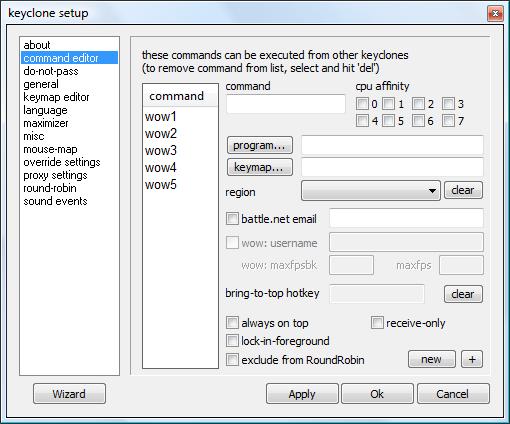
Task: Cancel the keyclone setup dialog
Action: tap(453, 394)
